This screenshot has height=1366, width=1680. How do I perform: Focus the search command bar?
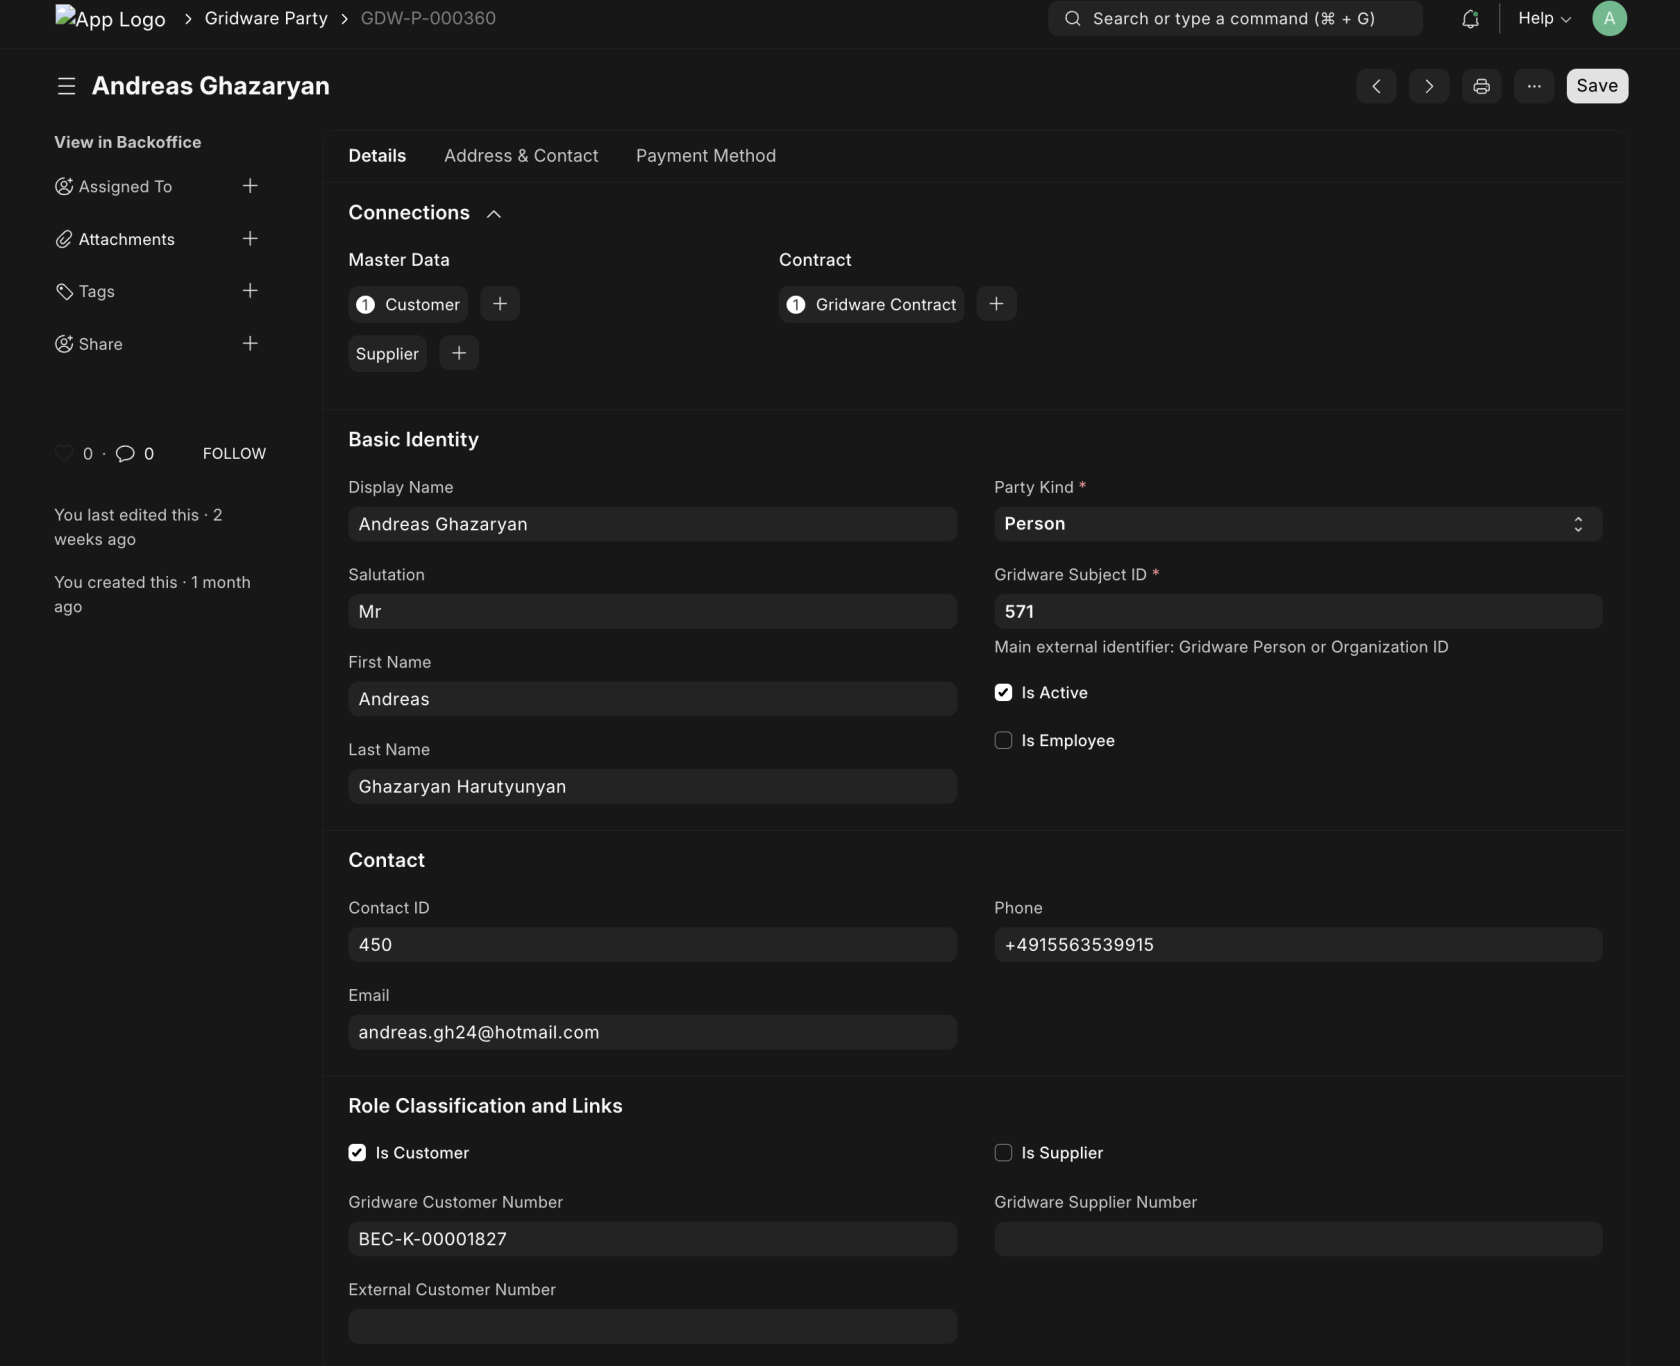(x=1235, y=18)
